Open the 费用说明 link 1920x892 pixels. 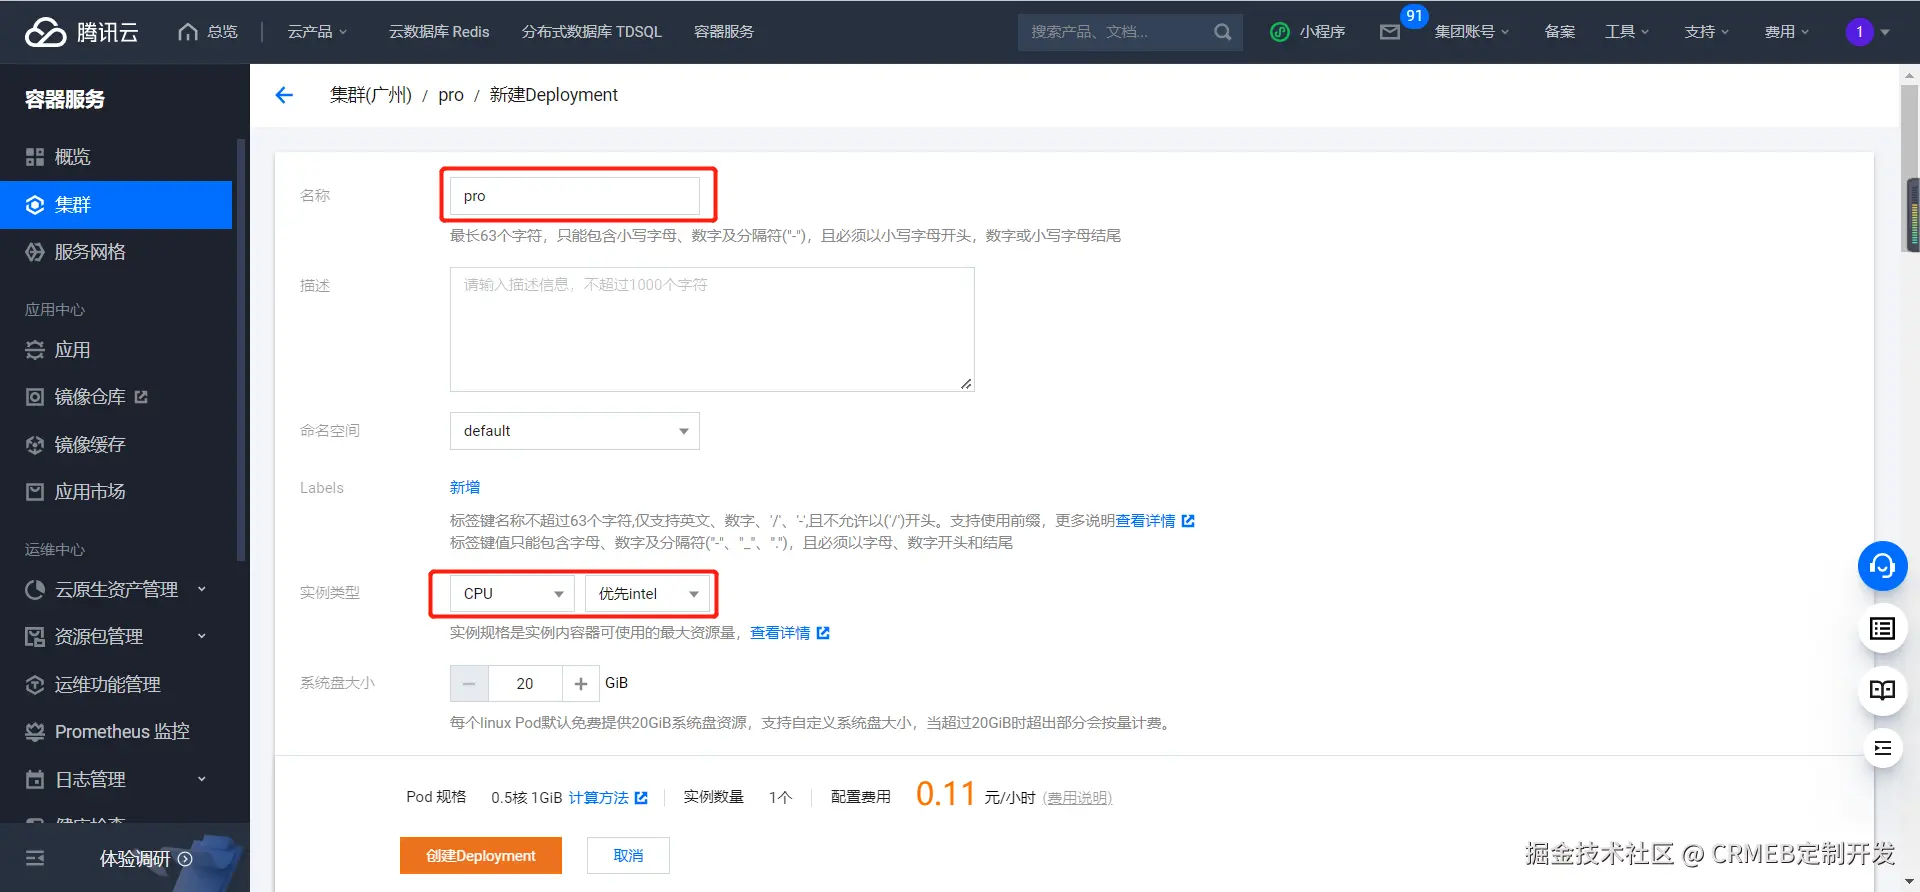pyautogui.click(x=1077, y=798)
